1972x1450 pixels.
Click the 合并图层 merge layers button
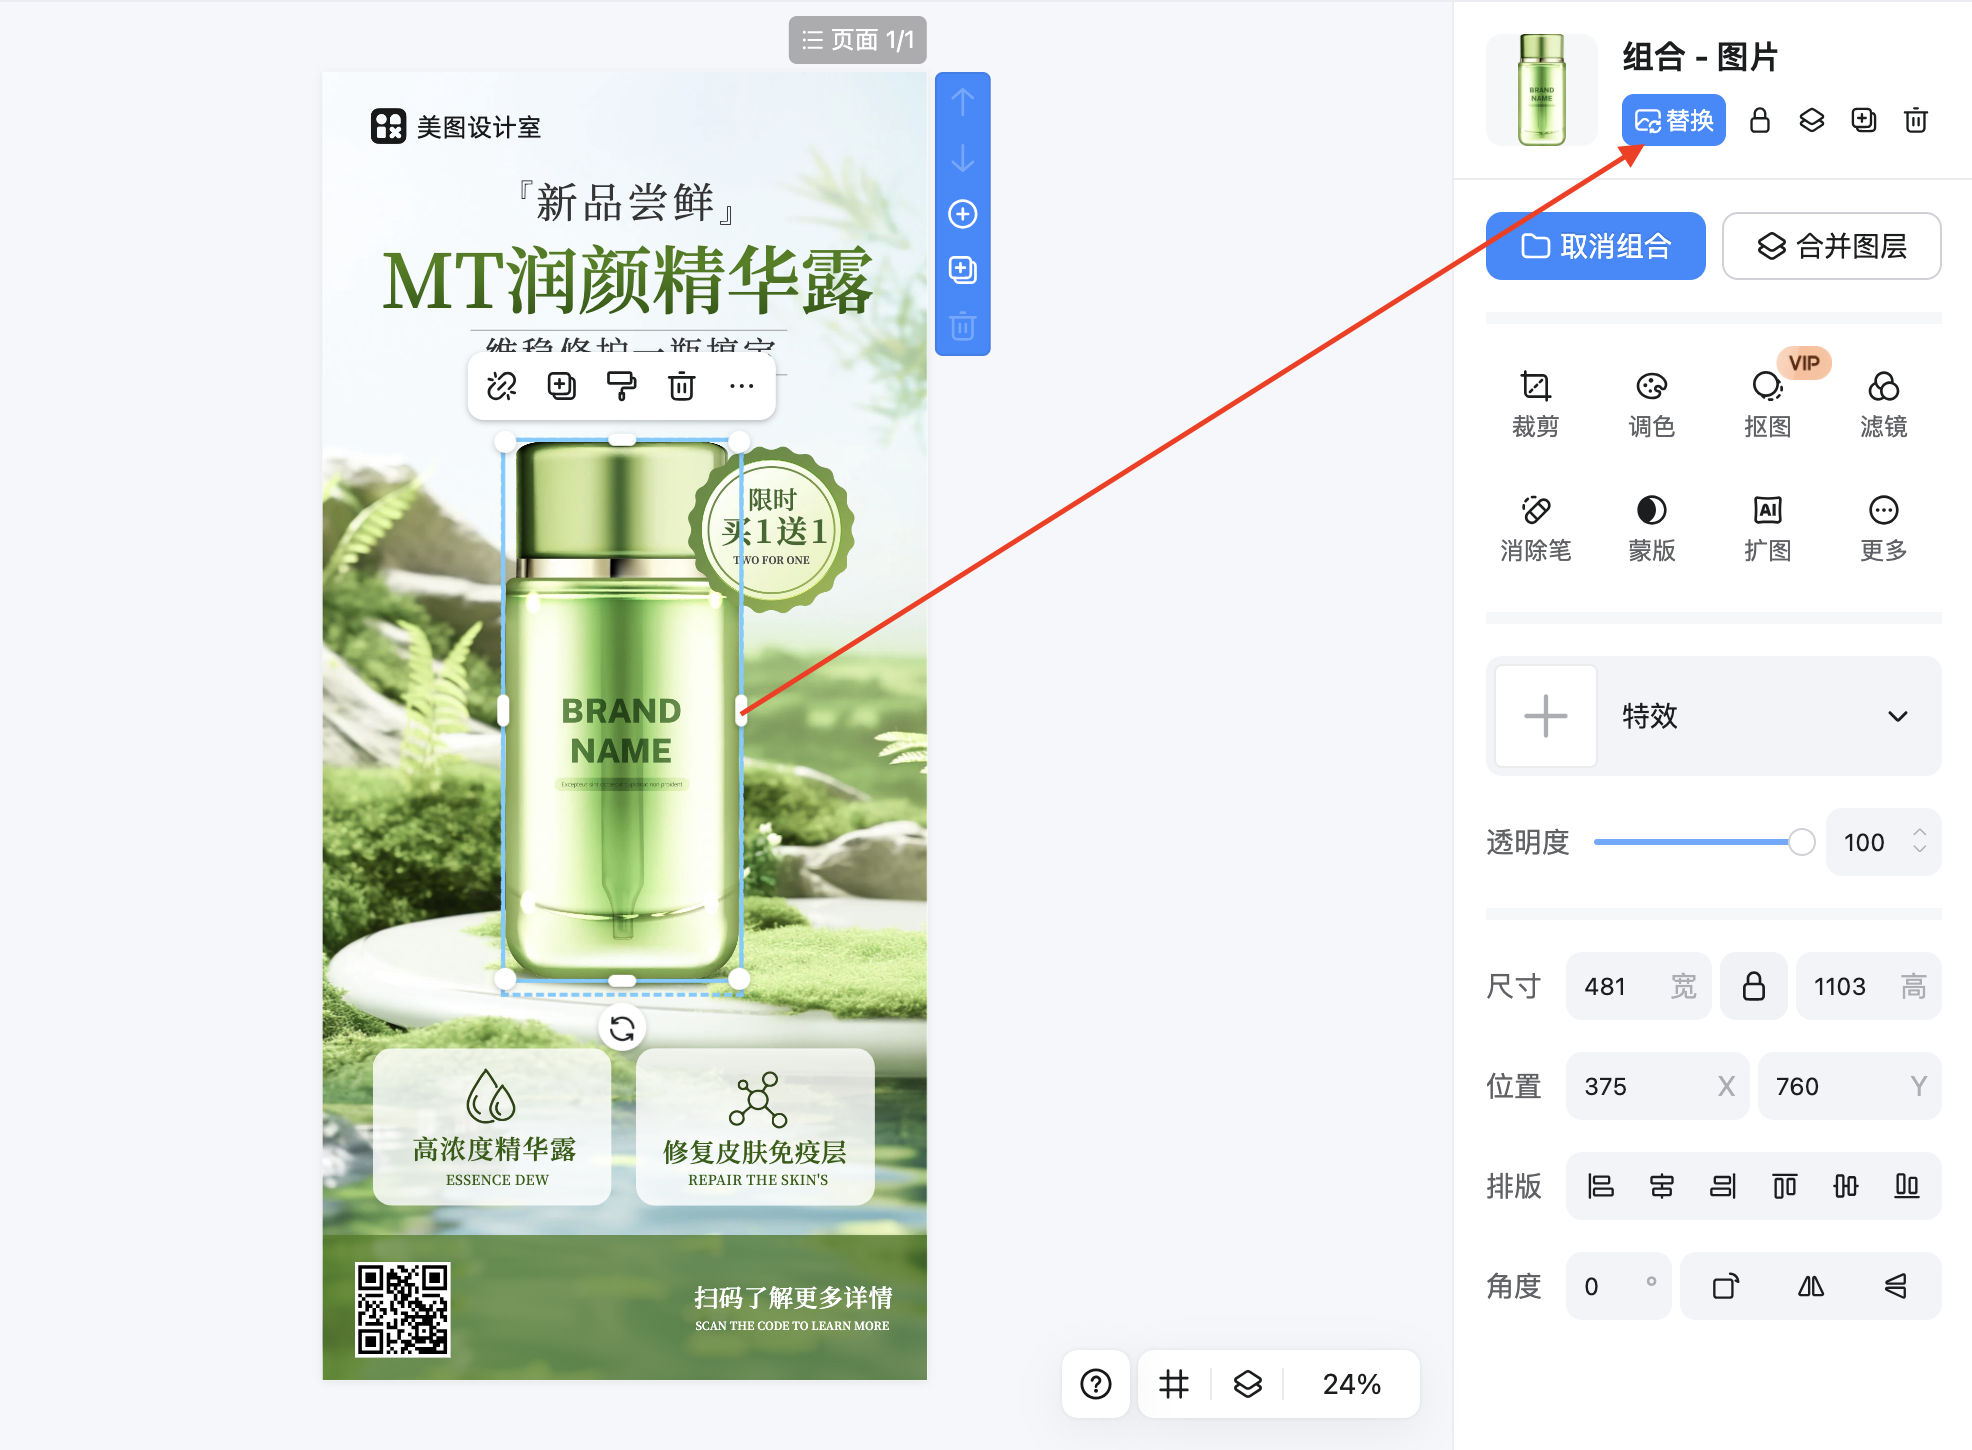tap(1831, 246)
